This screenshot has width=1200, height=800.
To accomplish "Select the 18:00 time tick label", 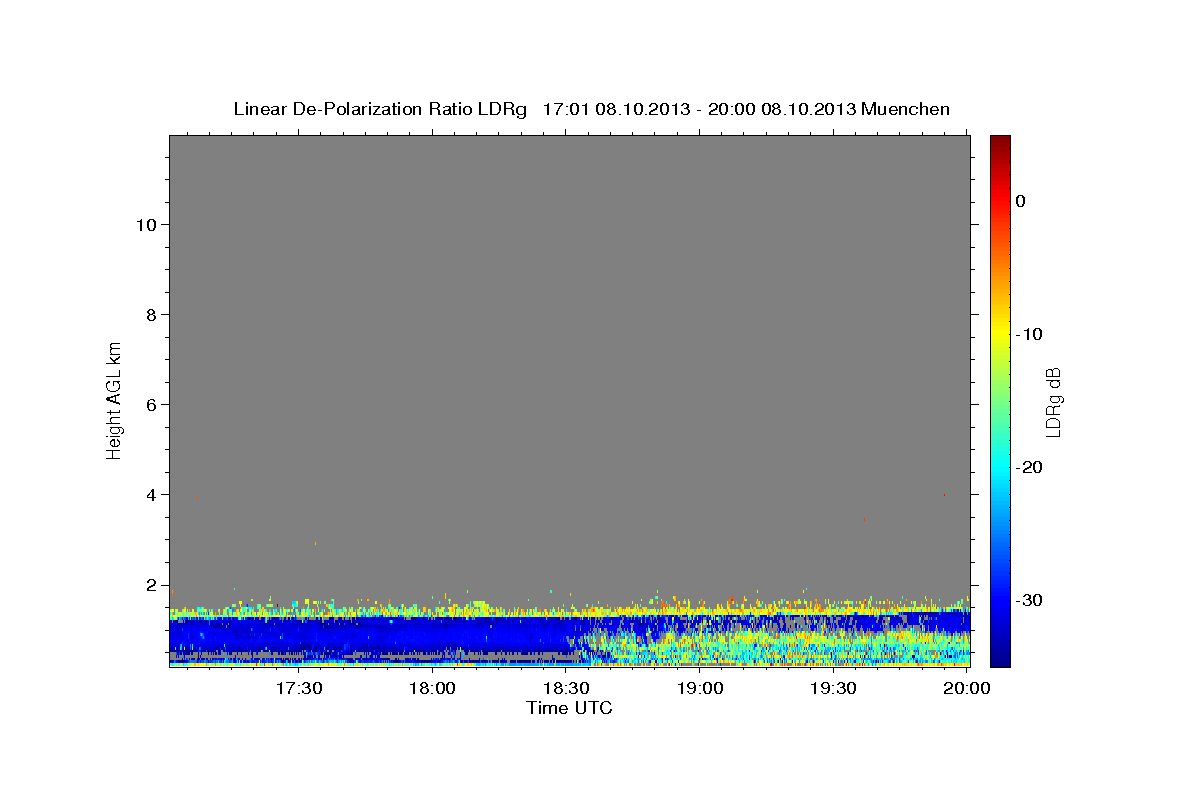I will 433,688.
